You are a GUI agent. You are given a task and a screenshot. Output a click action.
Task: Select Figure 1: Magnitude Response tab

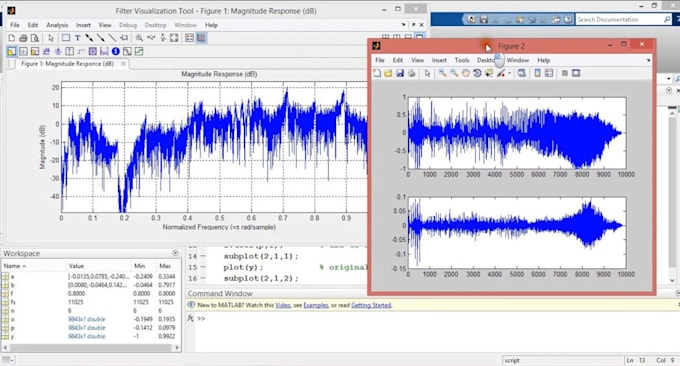67,64
